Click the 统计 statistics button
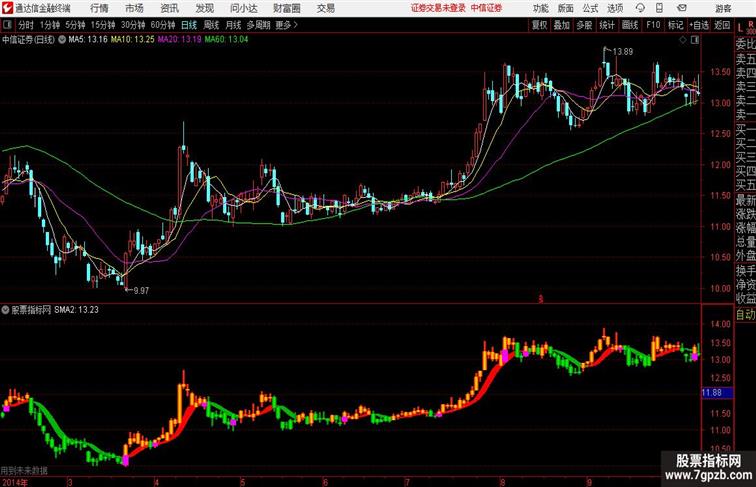Viewport: 756px width, 487px height. pos(607,25)
